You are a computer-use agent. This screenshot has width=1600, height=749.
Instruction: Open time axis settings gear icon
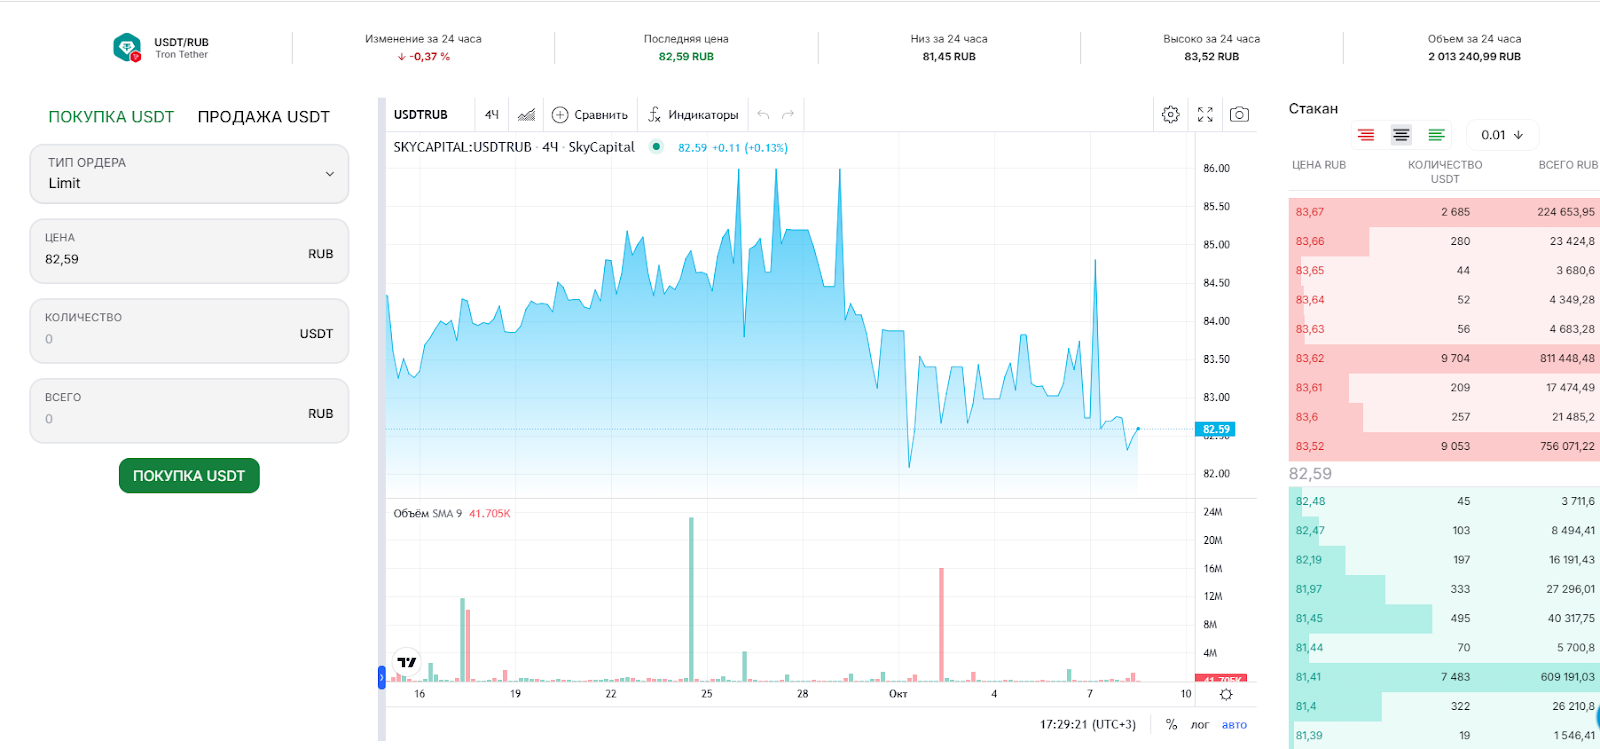click(1226, 694)
